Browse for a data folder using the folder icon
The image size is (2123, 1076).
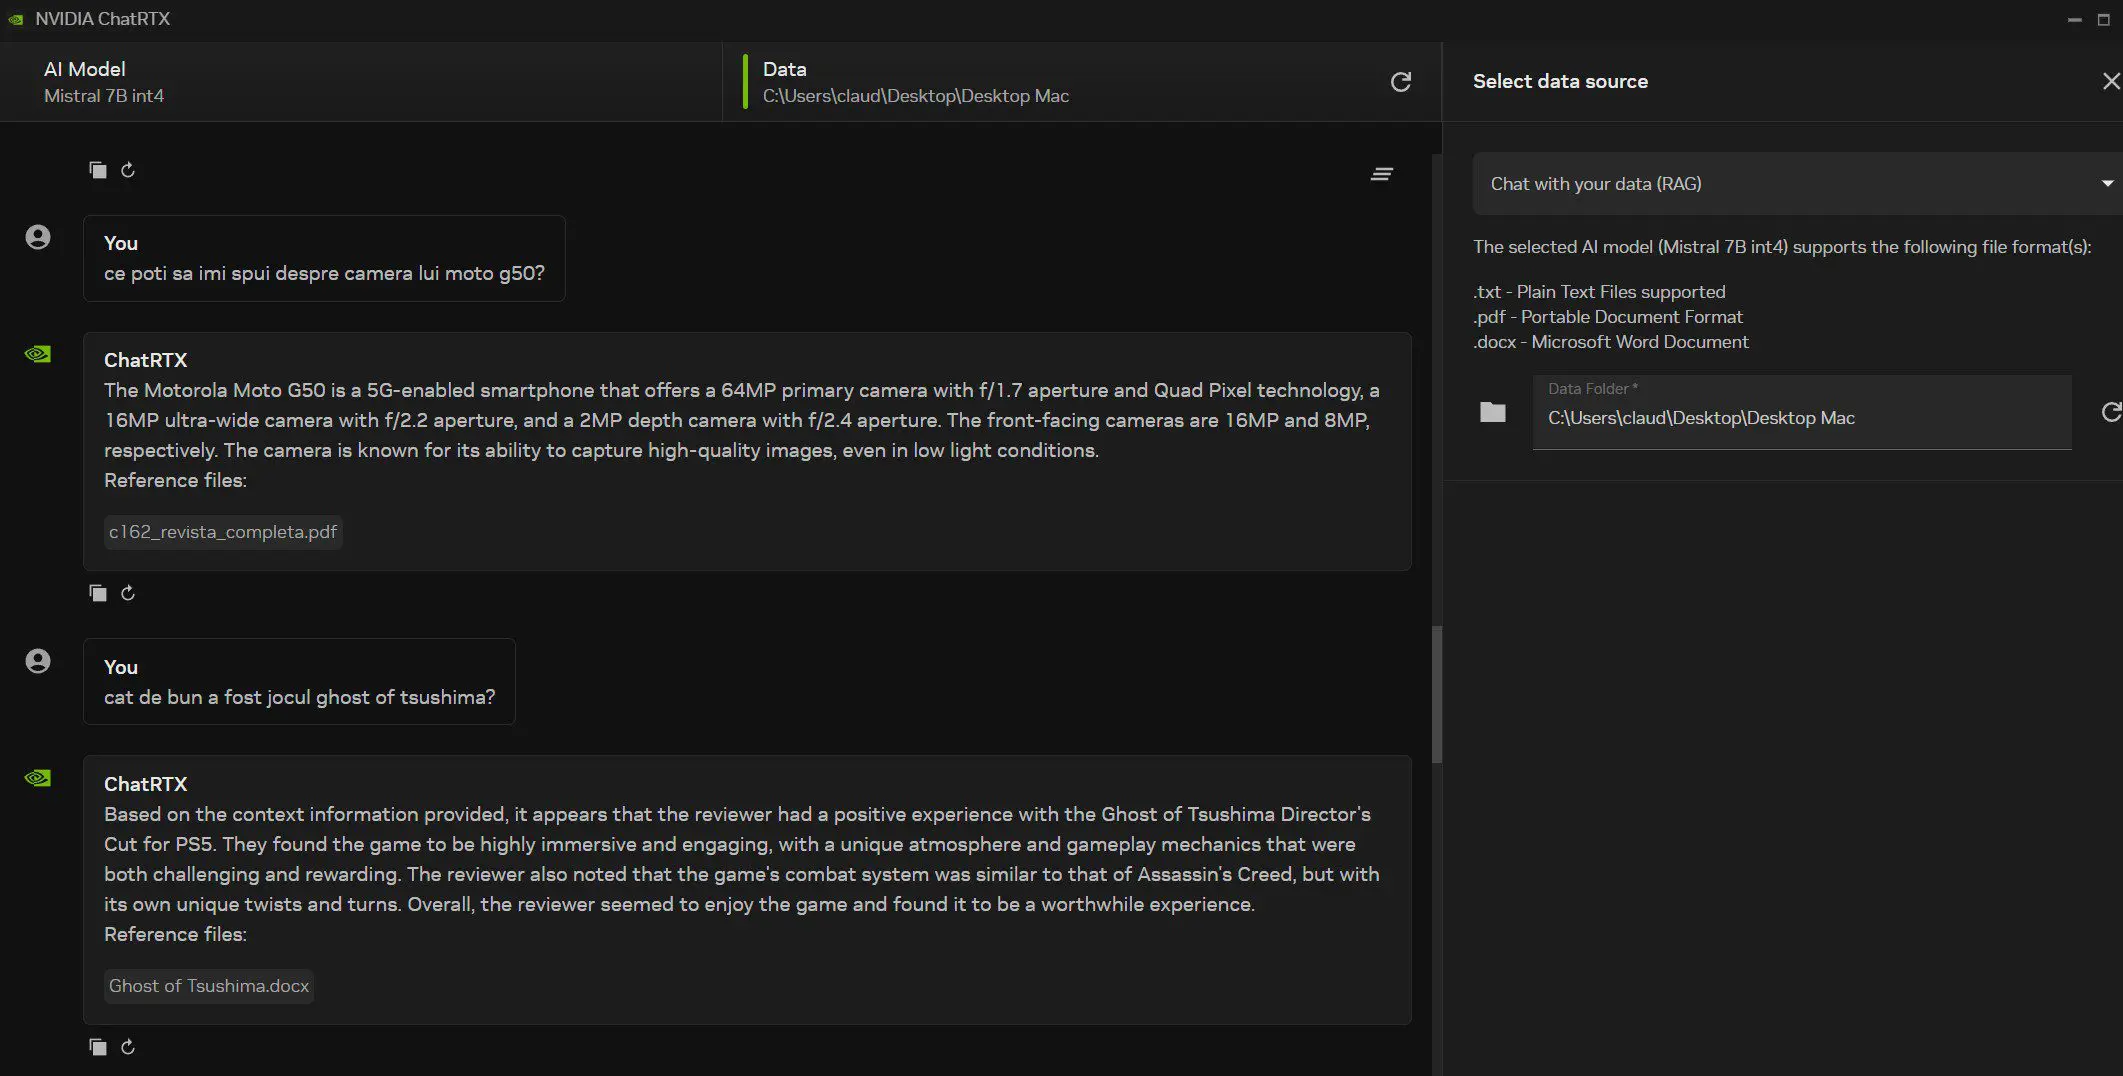click(x=1493, y=412)
